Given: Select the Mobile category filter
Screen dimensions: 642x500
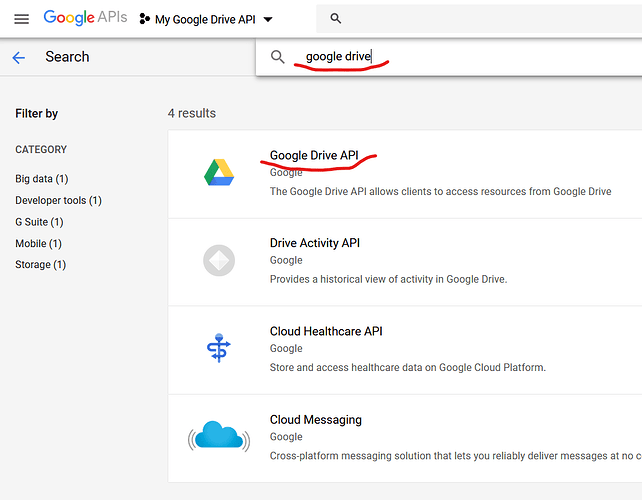Looking at the screenshot, I should 38,243.
